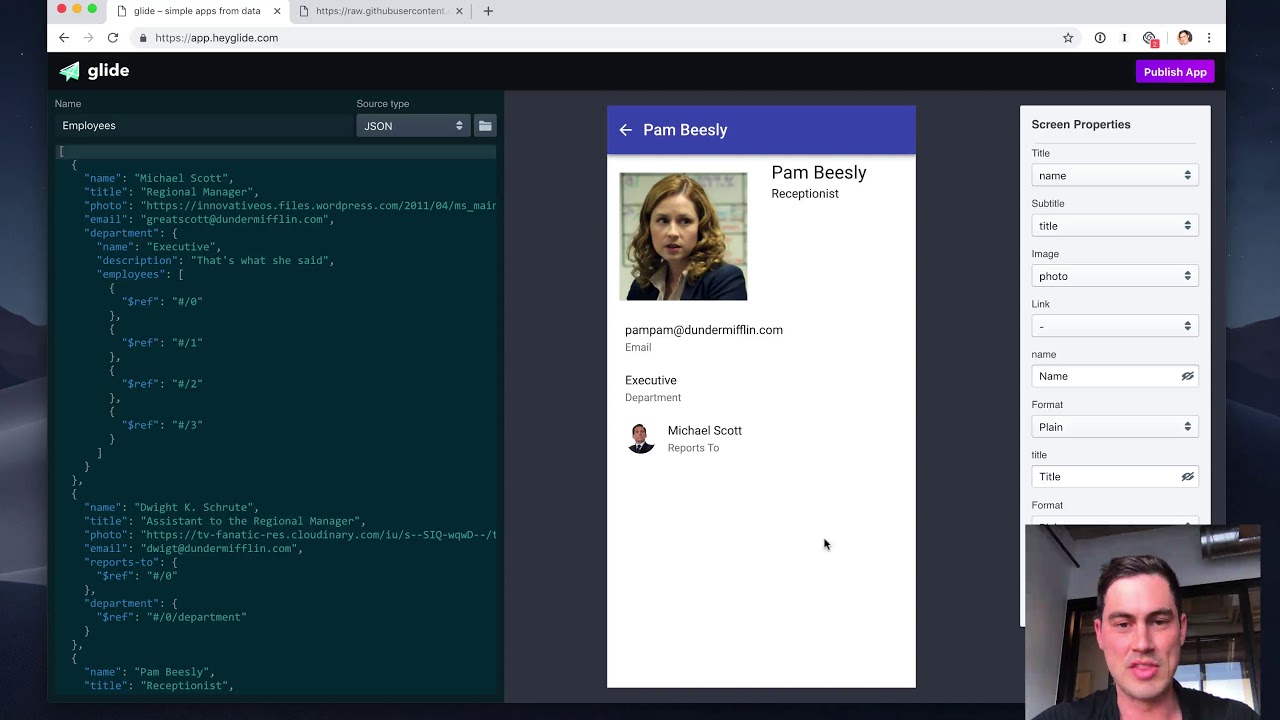This screenshot has height=720, width=1280.
Task: Click the large Pam Beesly name in preview
Action: pyautogui.click(x=819, y=173)
